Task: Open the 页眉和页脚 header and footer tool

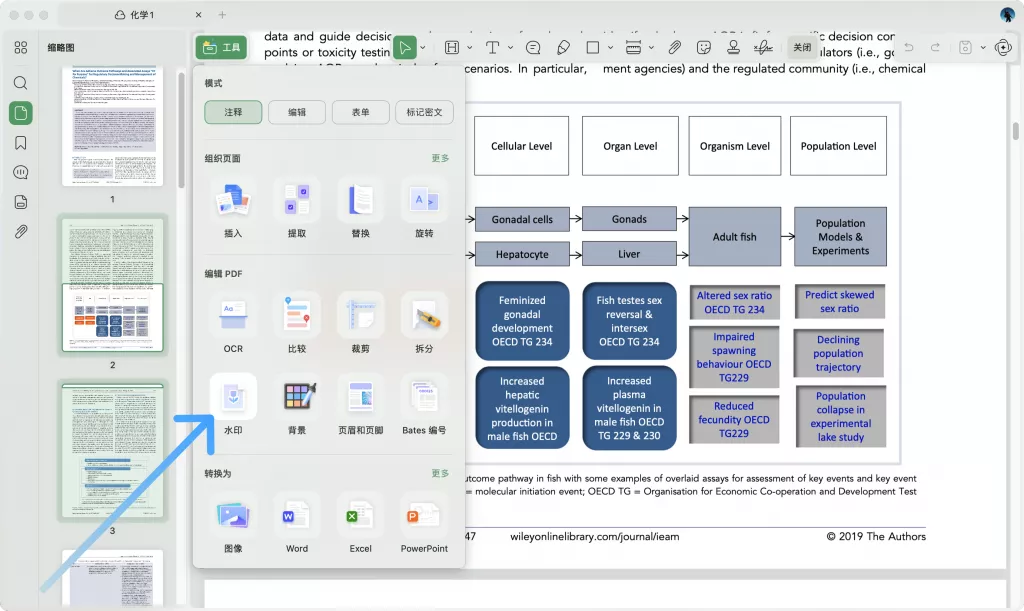Action: tap(360, 405)
